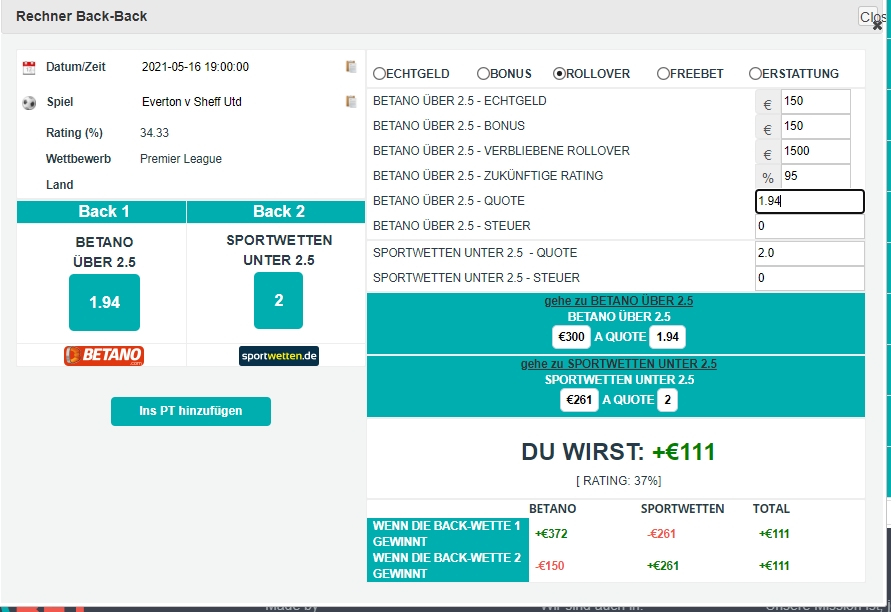This screenshot has width=891, height=612.
Task: Edit the Betano Bonus amount field
Action: point(815,126)
